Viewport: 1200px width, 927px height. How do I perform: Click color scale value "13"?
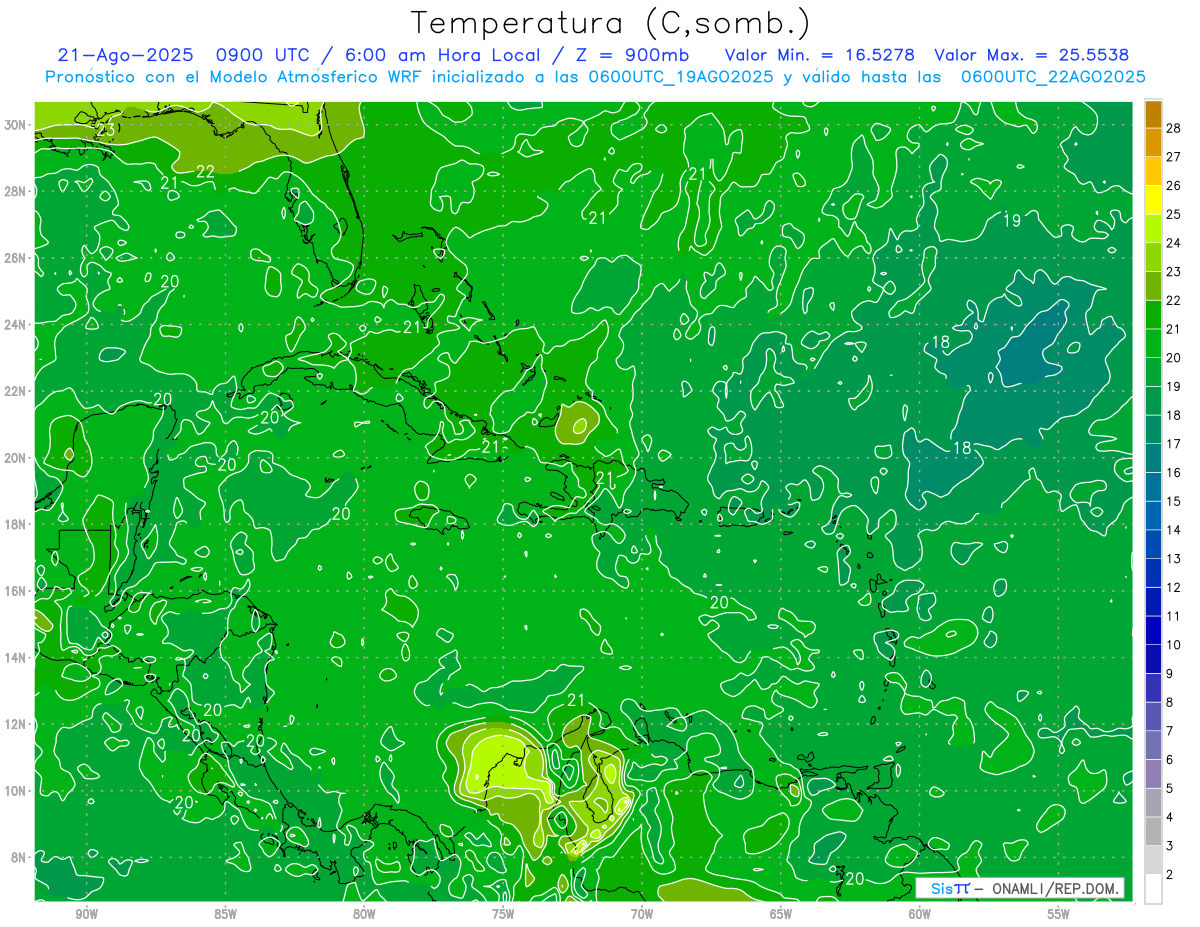pyautogui.click(x=1174, y=559)
